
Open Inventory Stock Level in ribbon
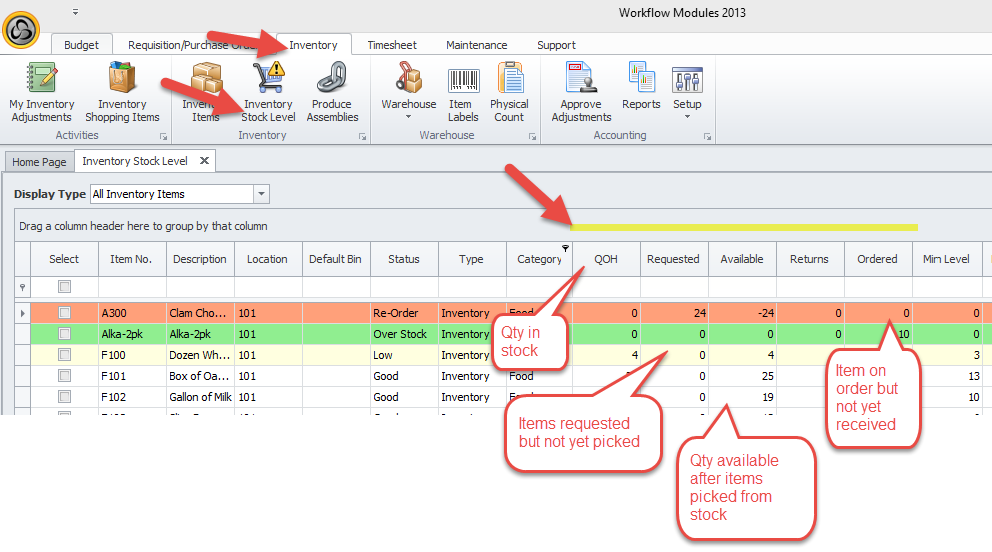coord(268,91)
